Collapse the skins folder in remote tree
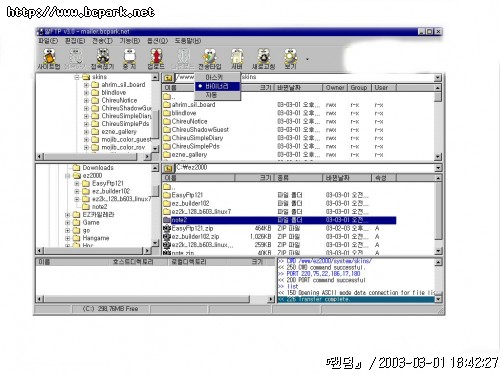The height and width of the screenshot is (375, 500). click(x=77, y=77)
